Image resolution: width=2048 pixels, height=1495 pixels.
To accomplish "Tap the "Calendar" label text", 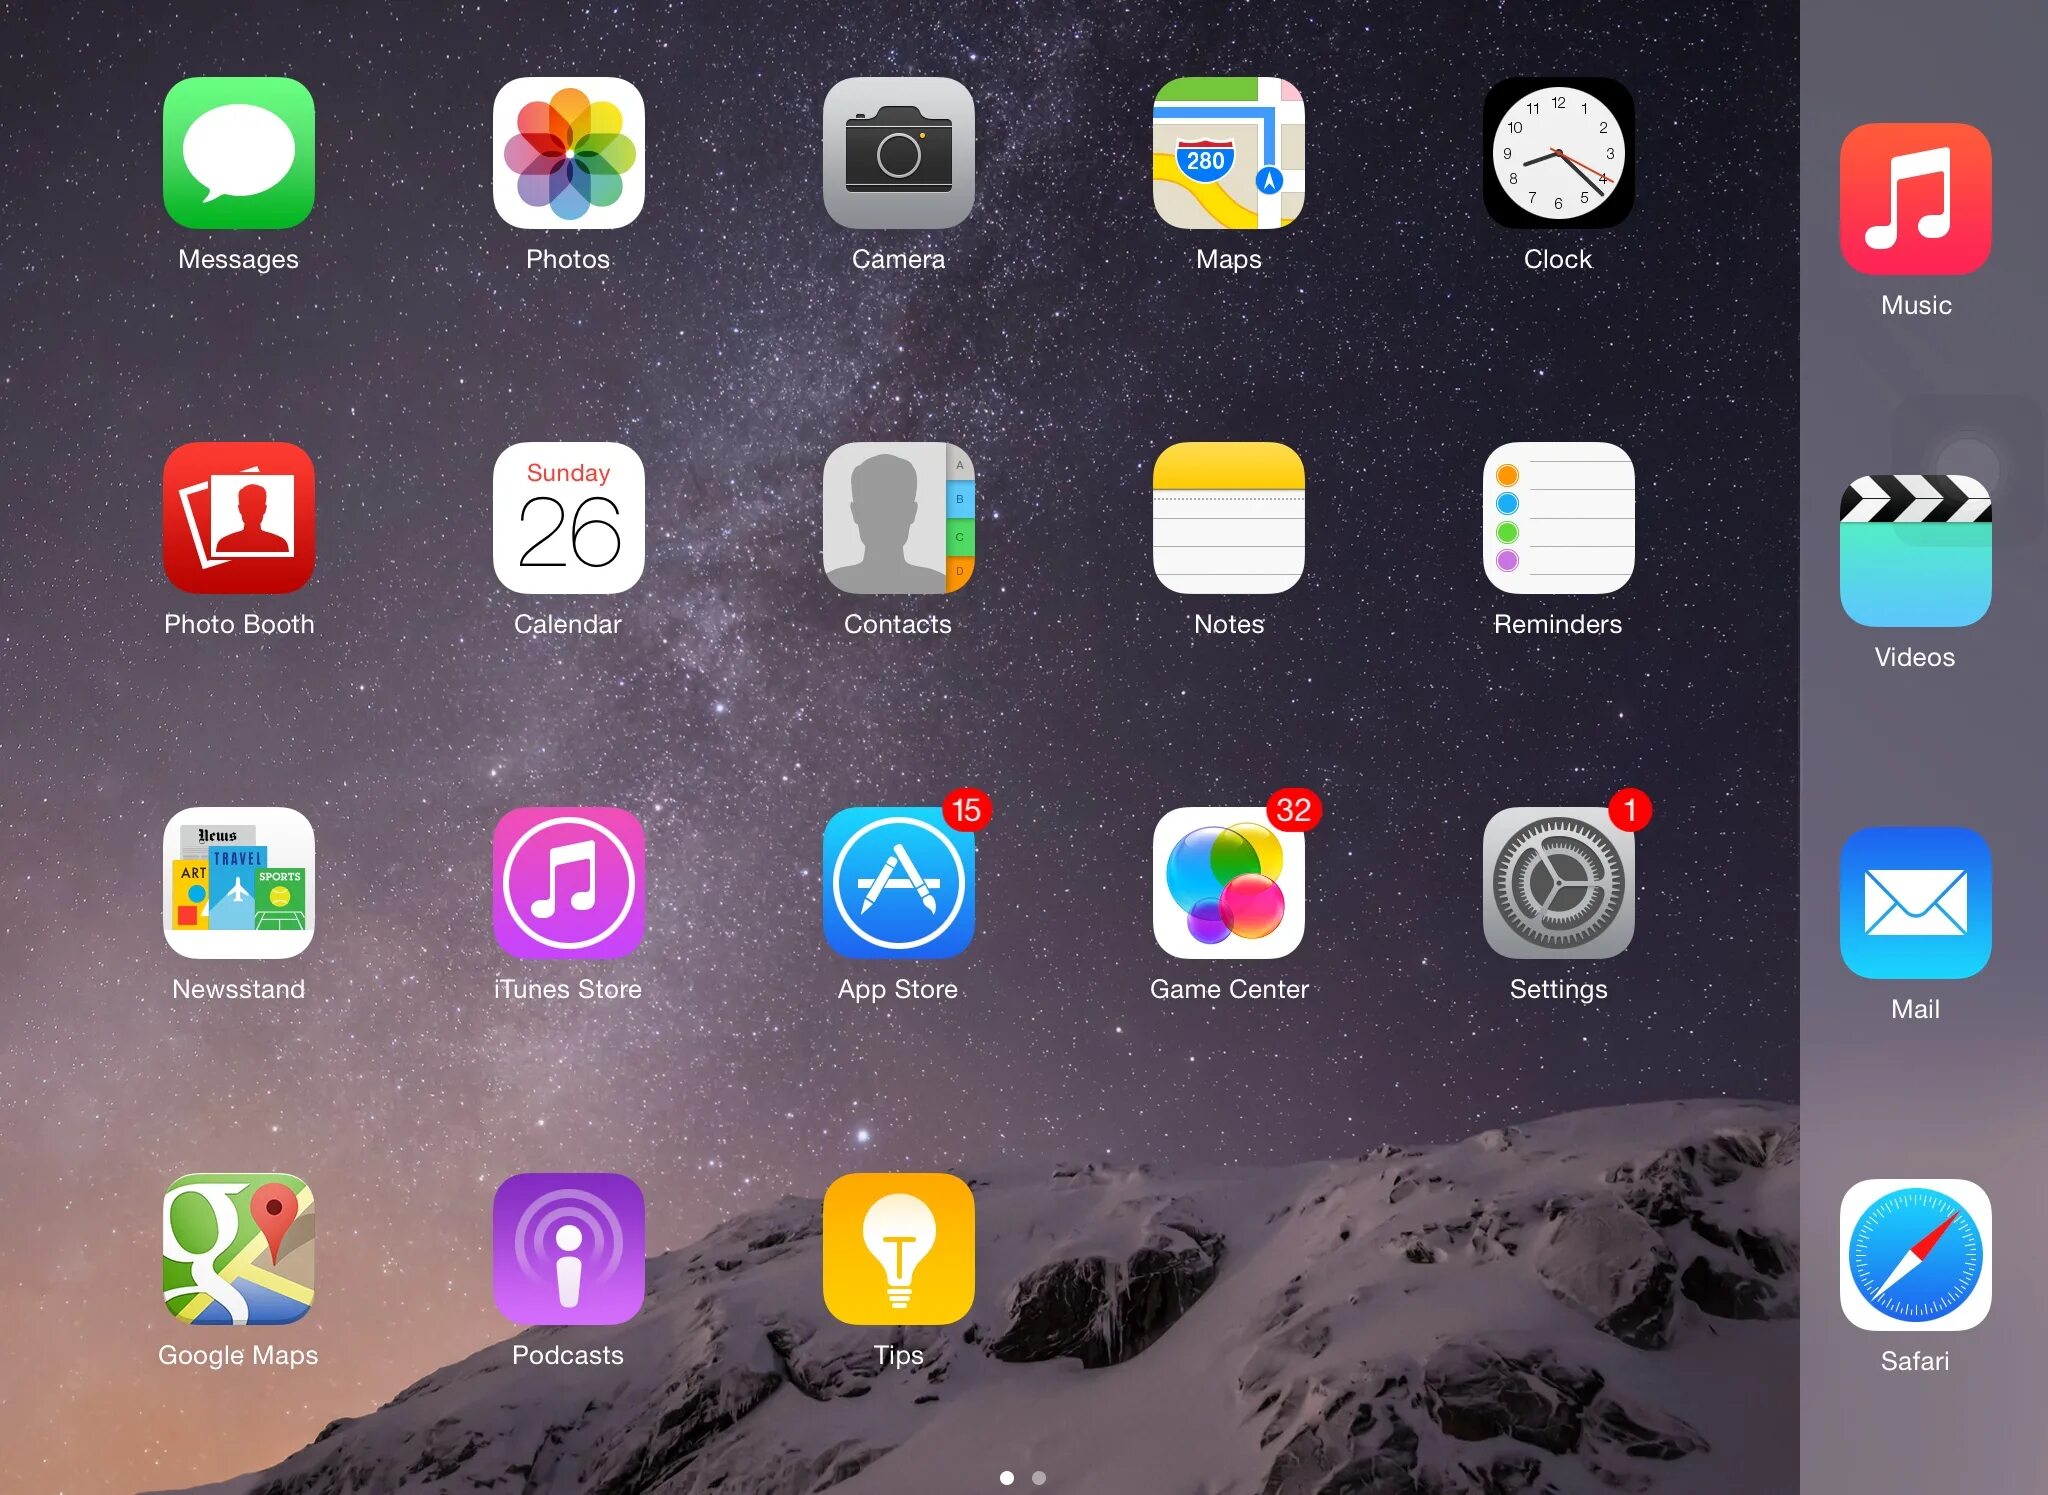I will coord(568,624).
